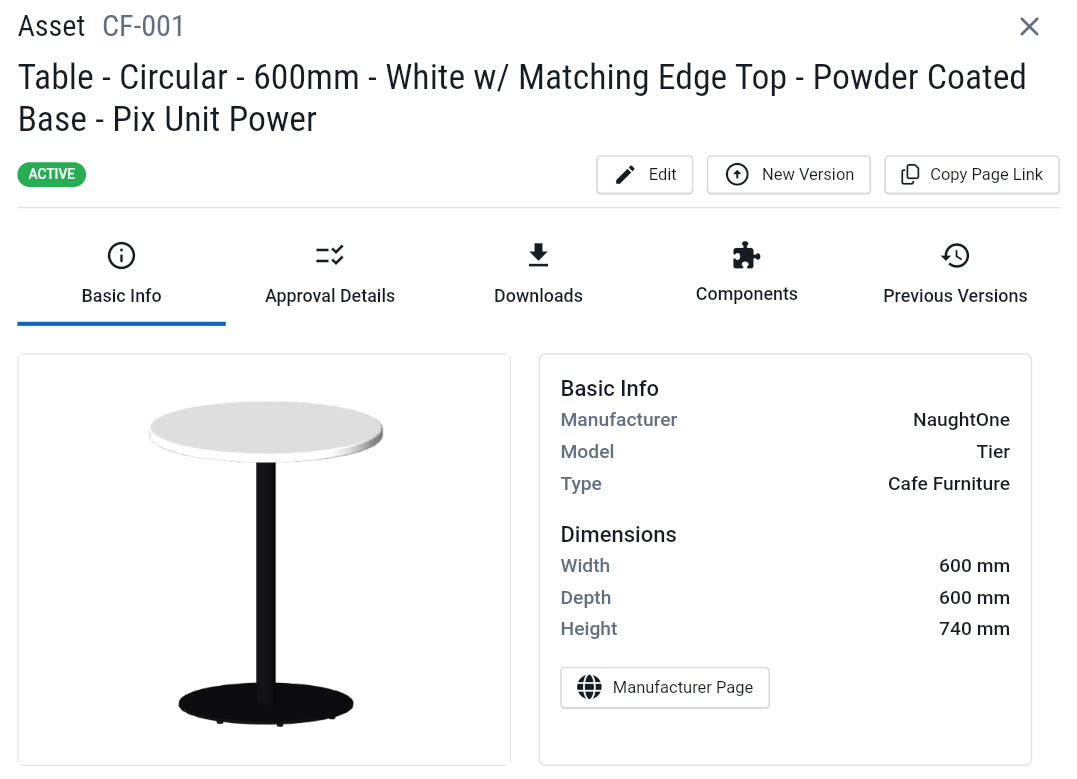Click the Previous Versions history clock icon
1077x779 pixels.
coord(955,256)
